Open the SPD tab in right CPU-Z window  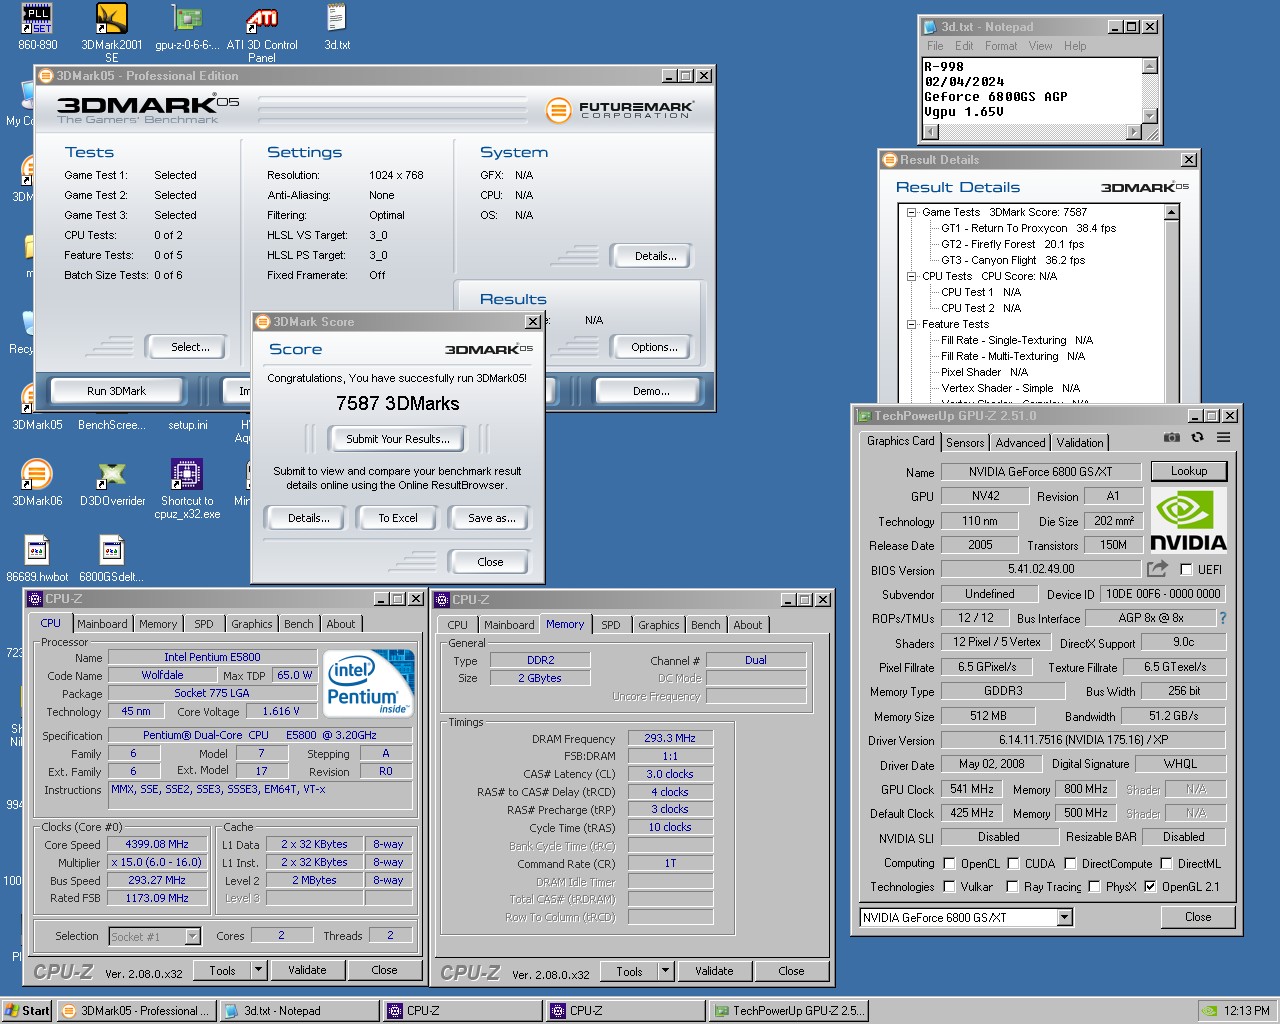coord(611,625)
